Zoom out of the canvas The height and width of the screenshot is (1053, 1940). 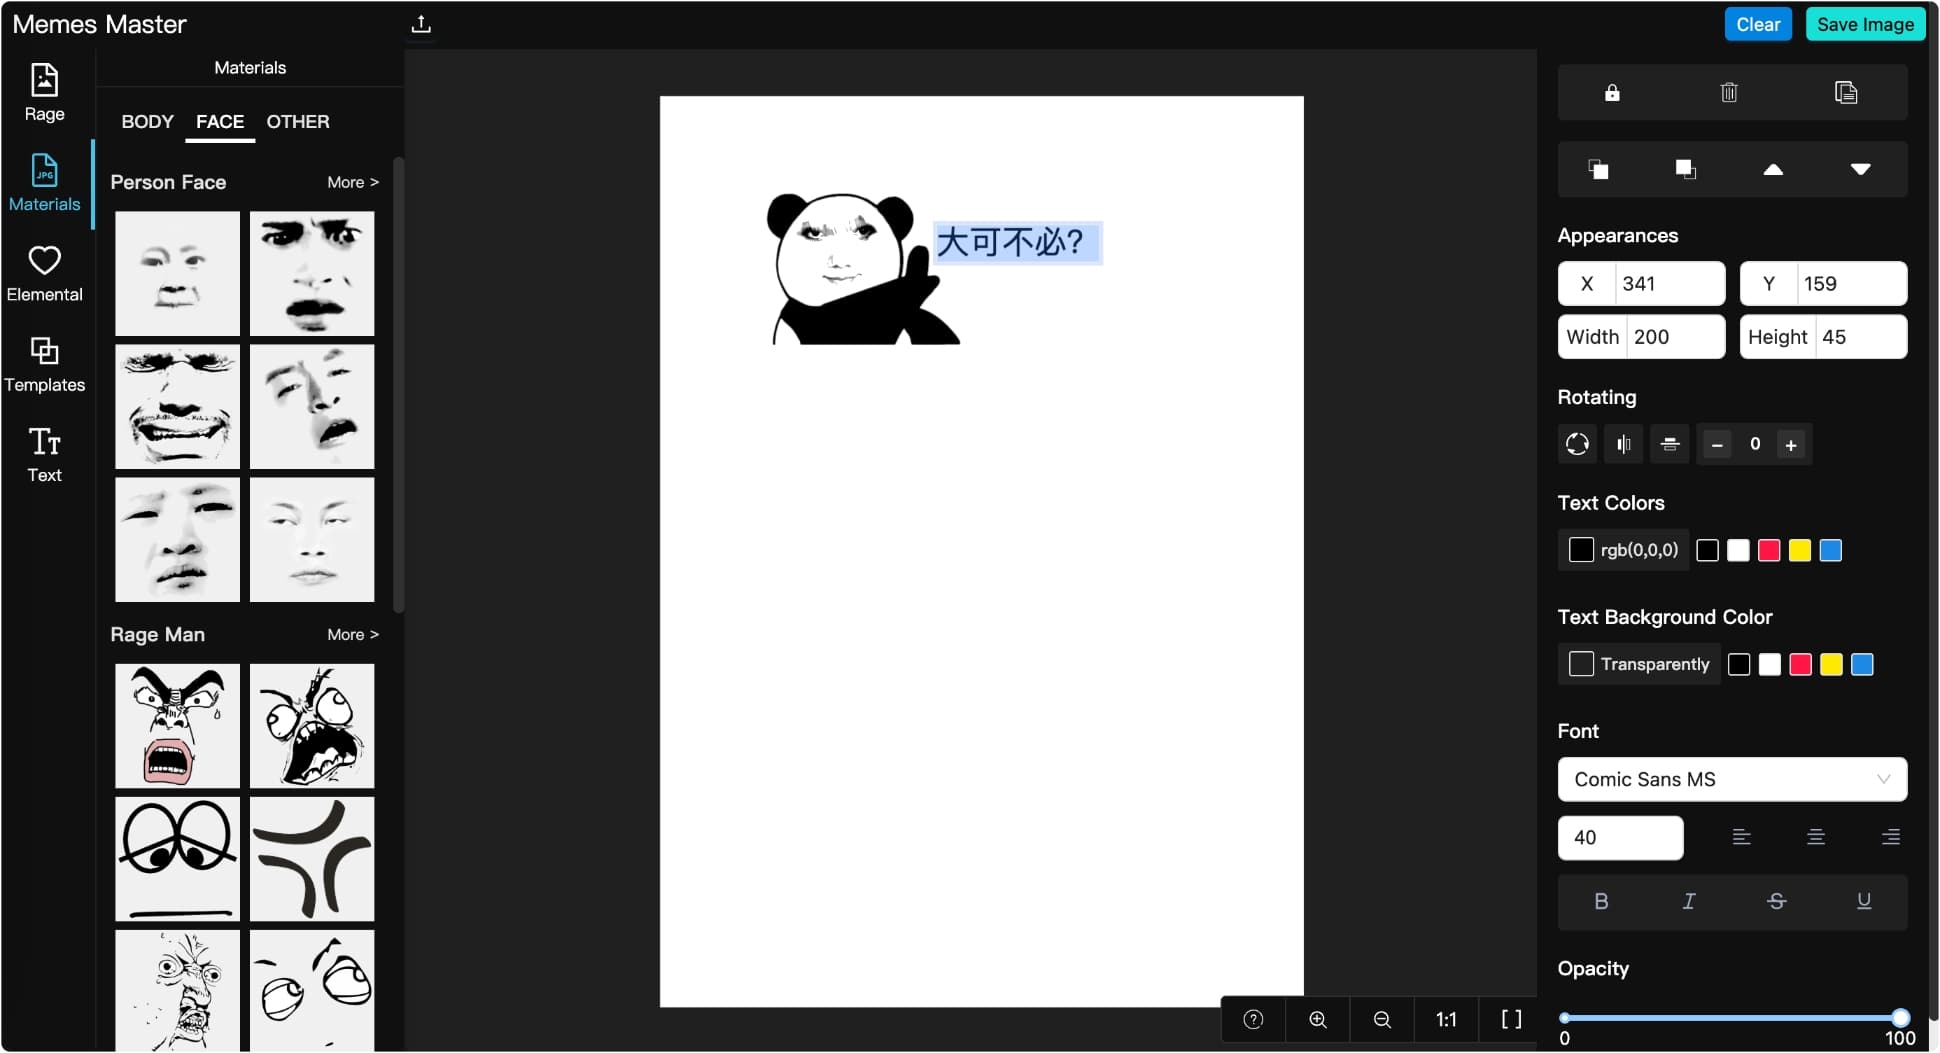coord(1382,1019)
